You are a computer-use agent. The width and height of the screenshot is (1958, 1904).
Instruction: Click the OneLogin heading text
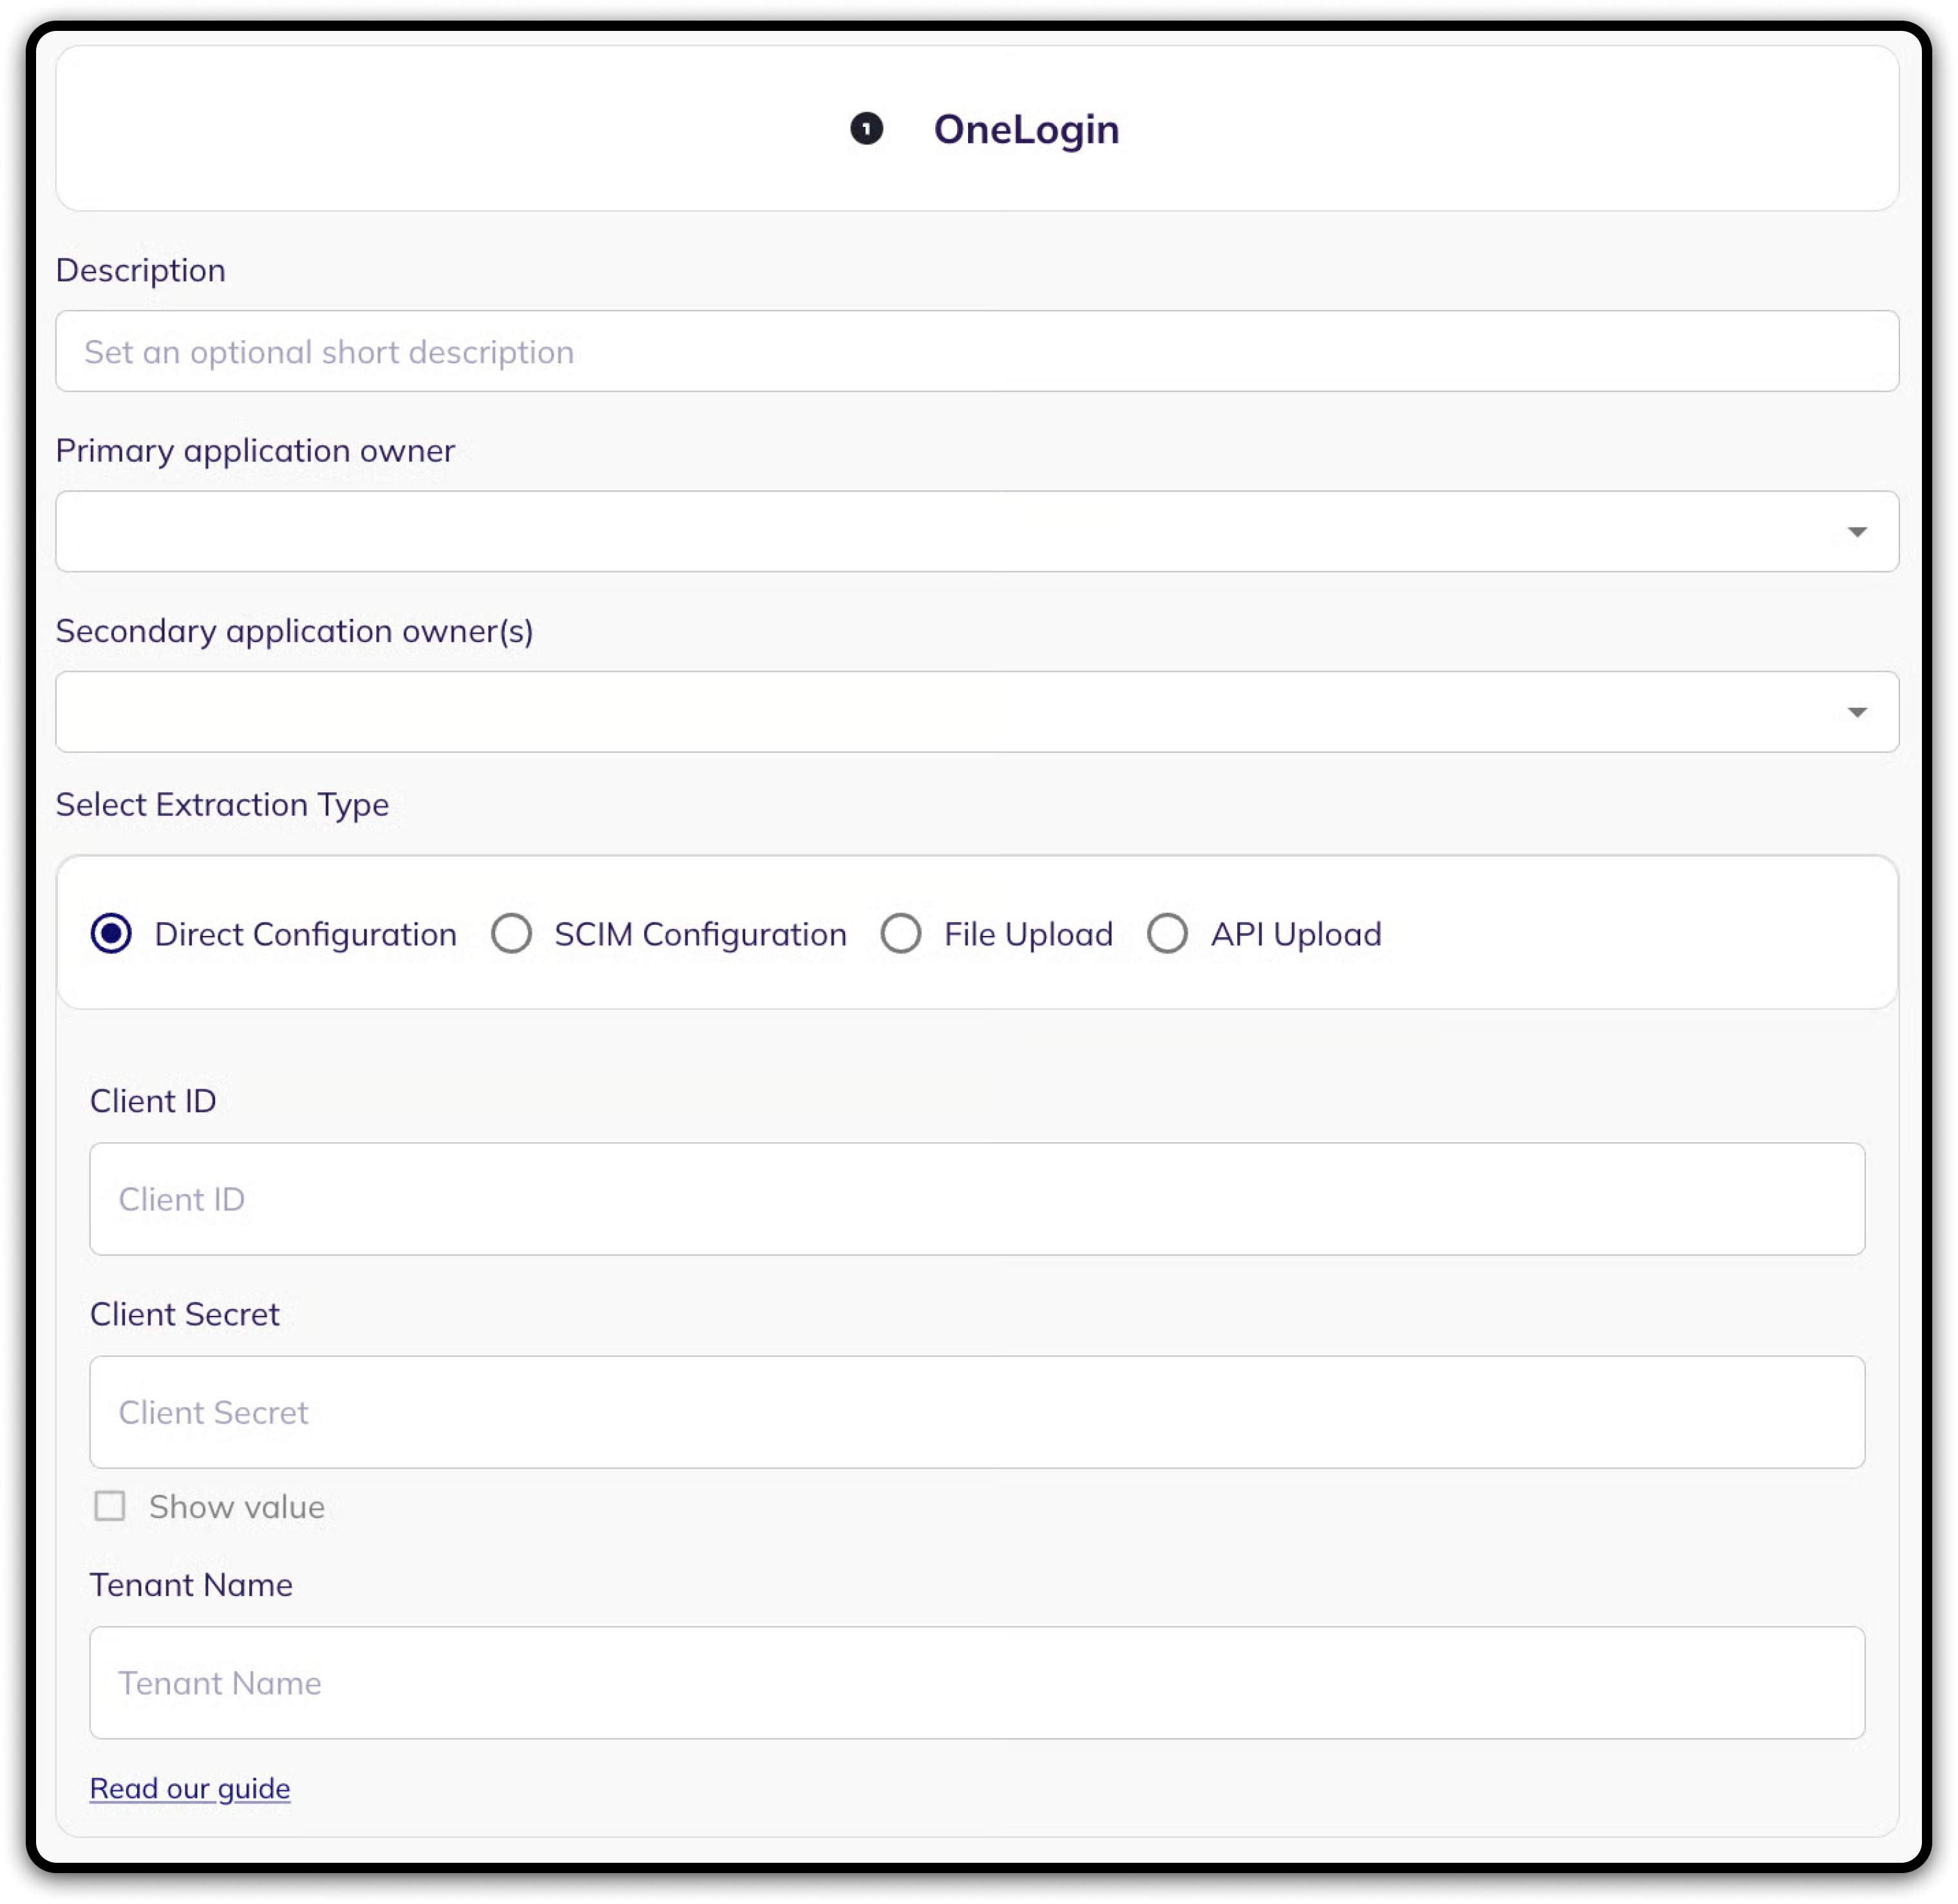(1026, 129)
